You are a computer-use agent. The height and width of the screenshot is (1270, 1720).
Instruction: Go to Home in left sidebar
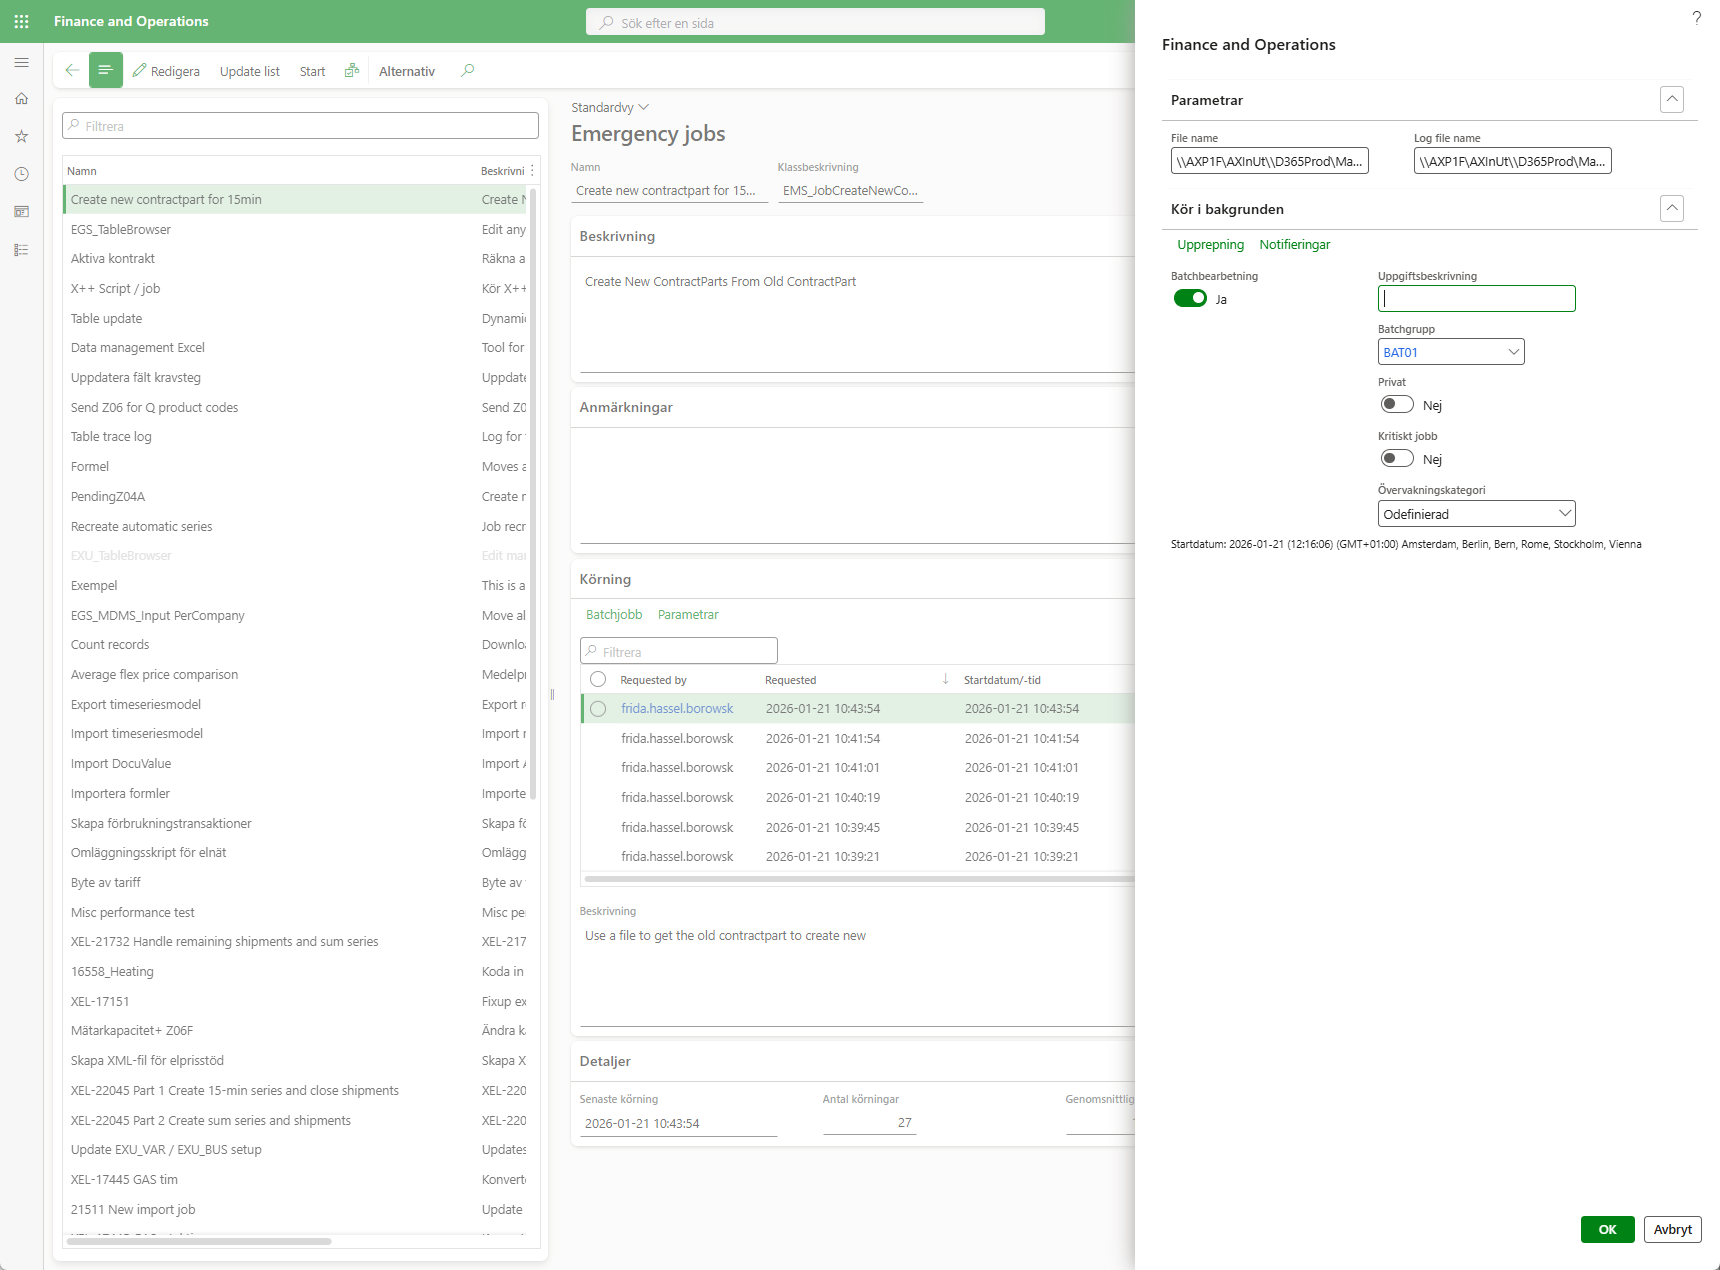pos(21,99)
